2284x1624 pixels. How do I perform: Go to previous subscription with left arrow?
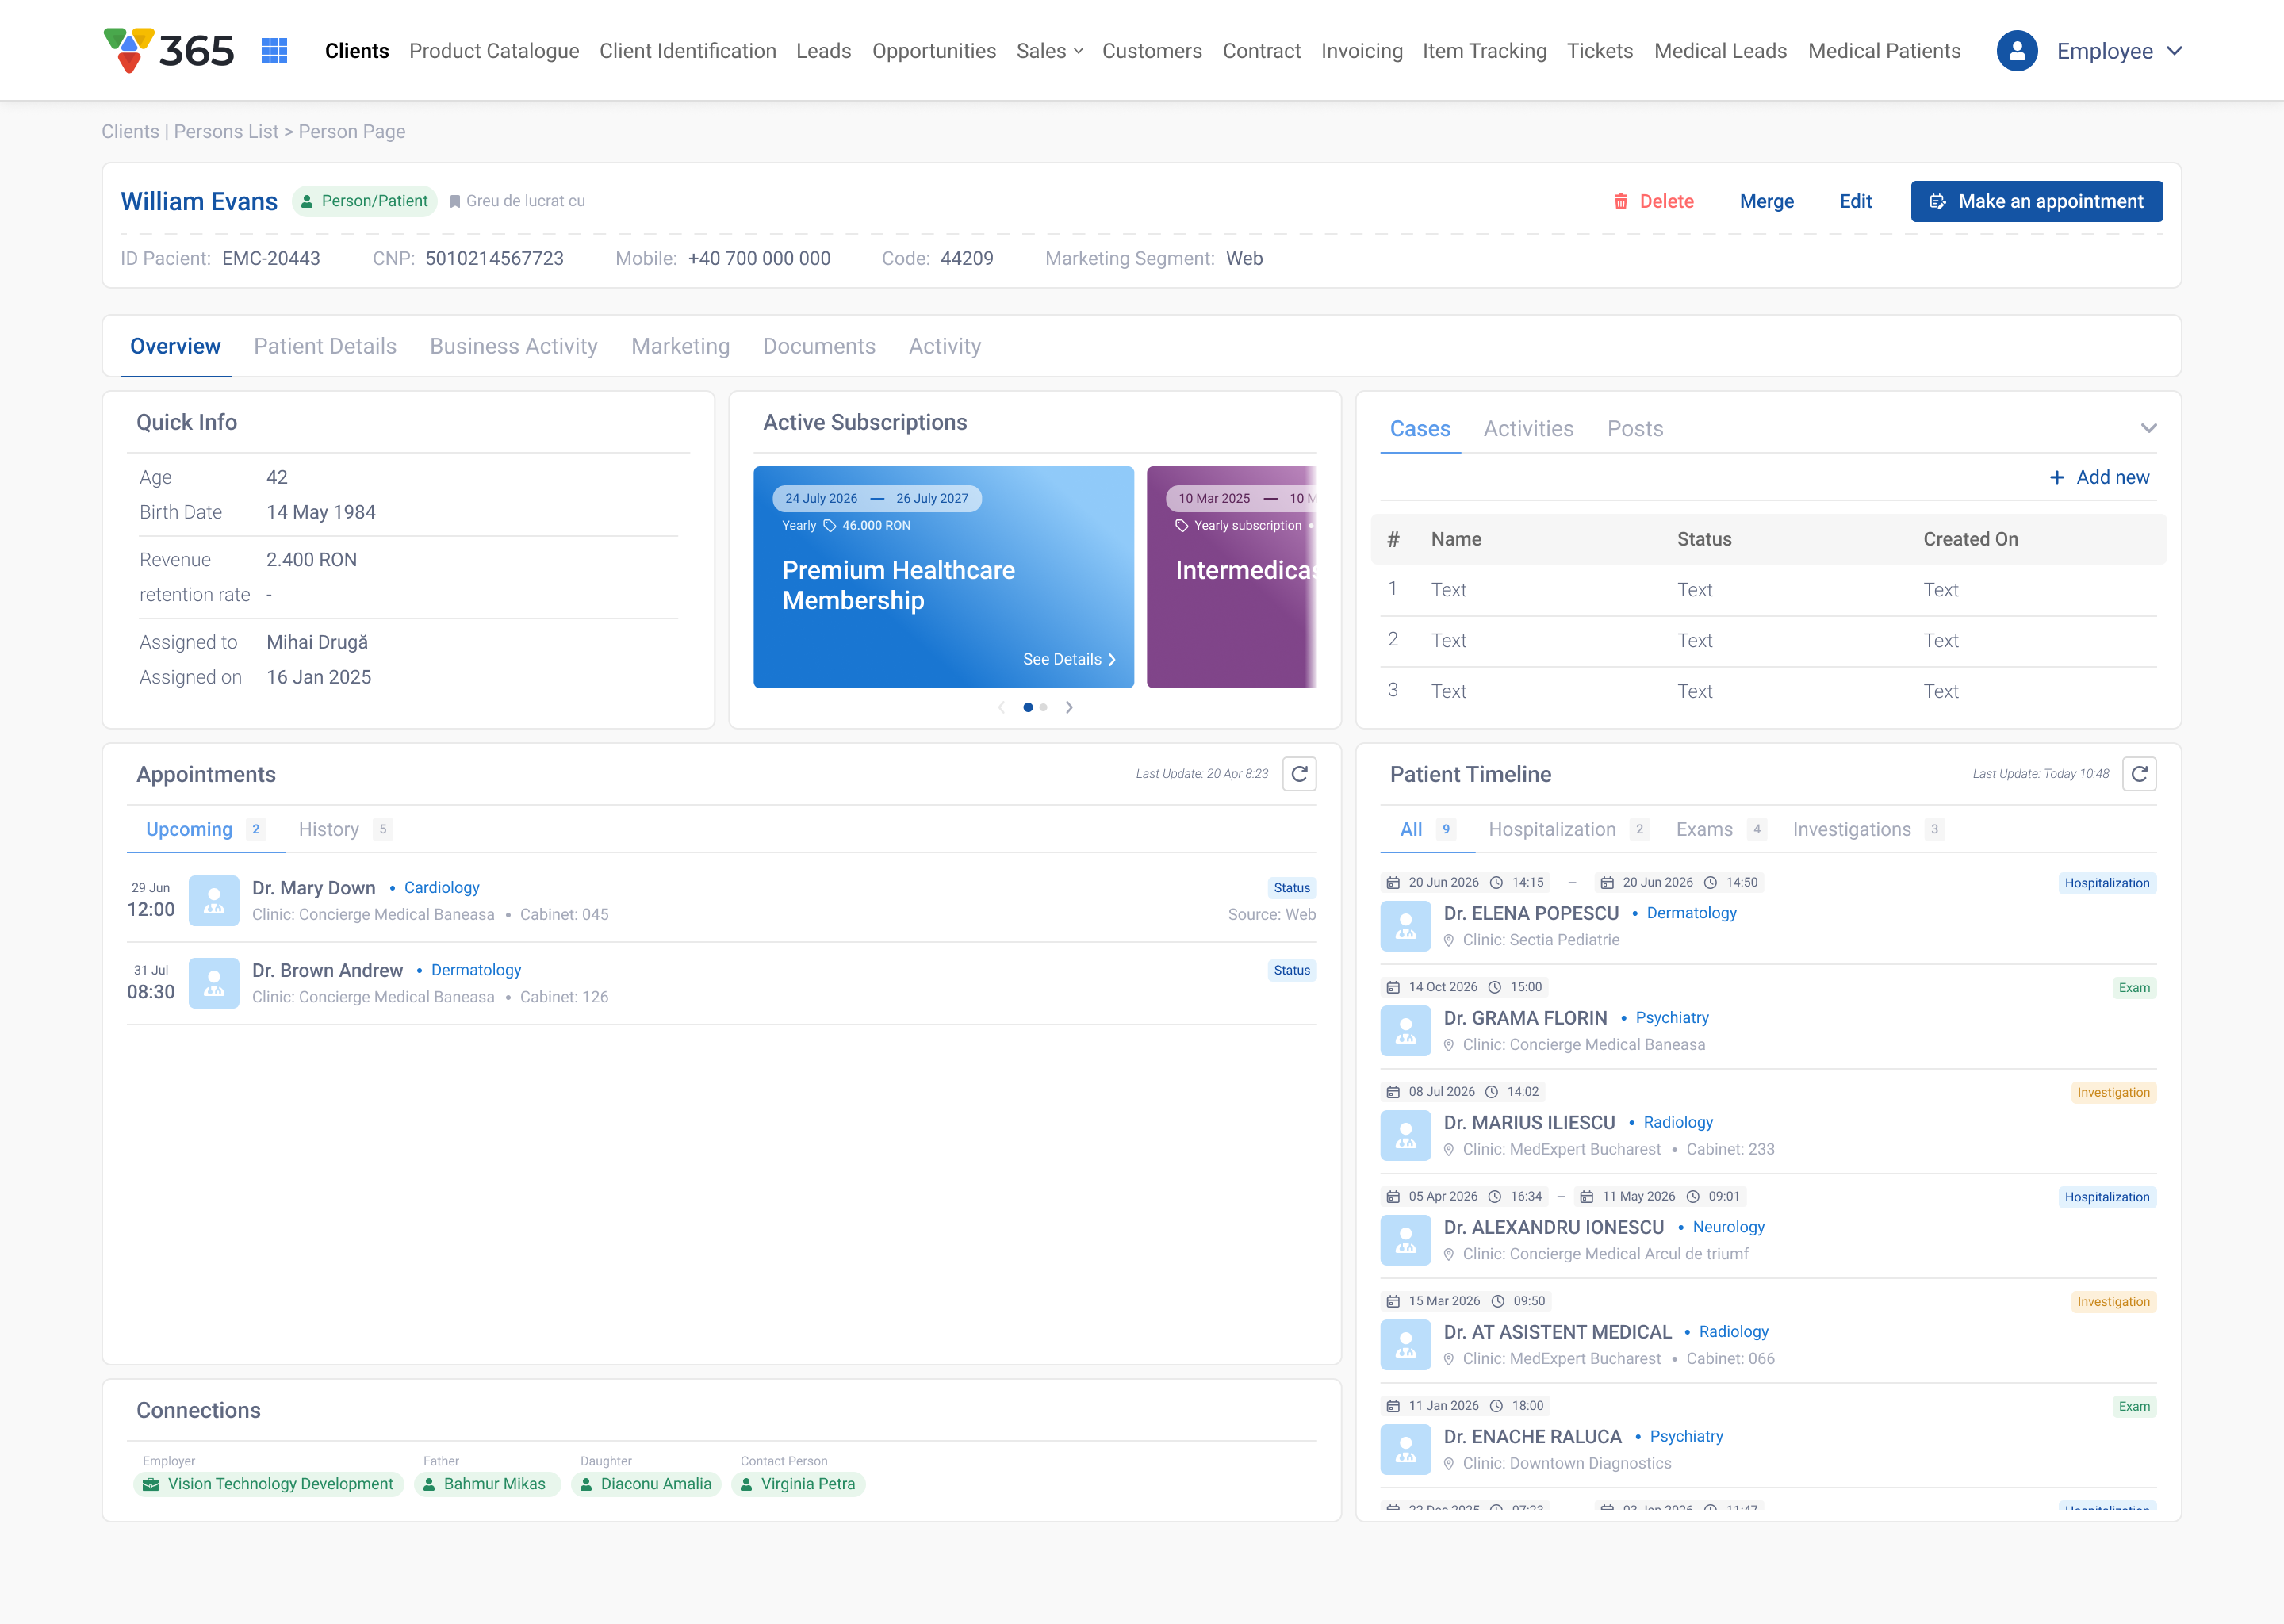(1001, 707)
